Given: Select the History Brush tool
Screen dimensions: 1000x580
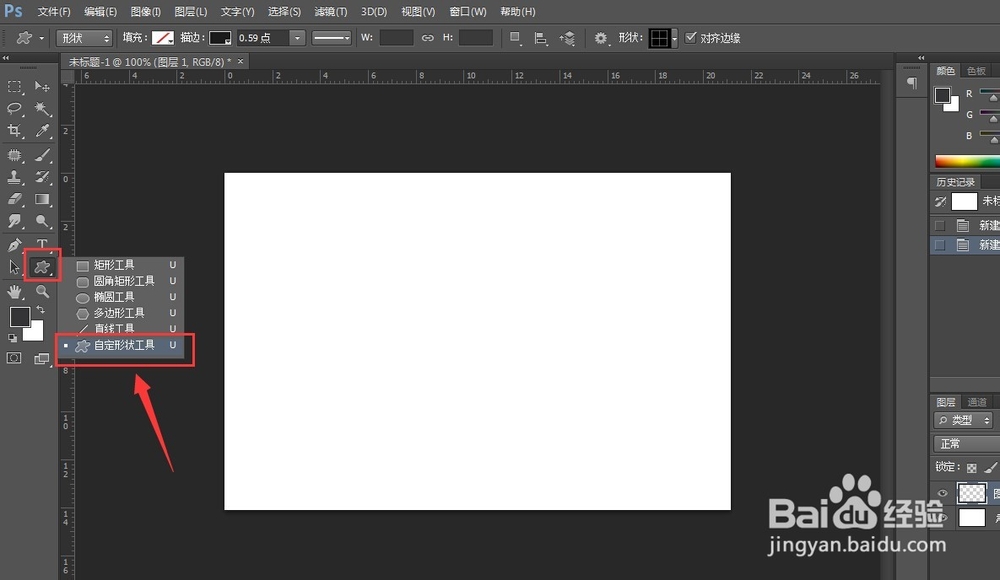Looking at the screenshot, I should pos(42,177).
